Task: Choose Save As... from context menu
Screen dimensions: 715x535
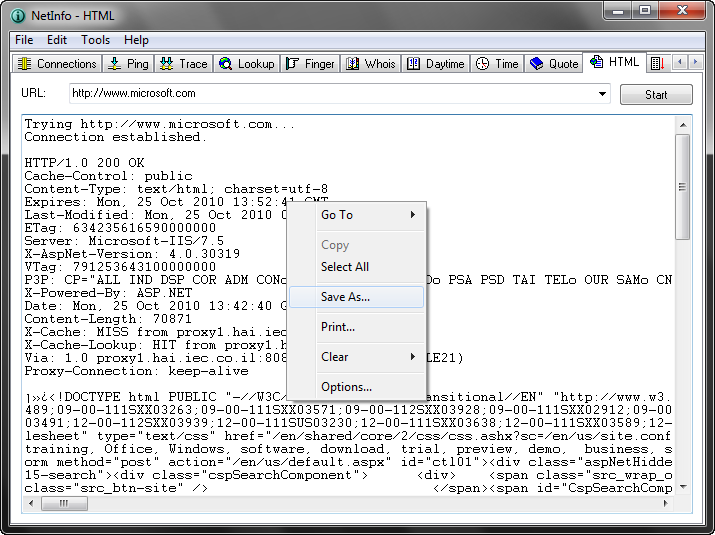Action: 345,297
